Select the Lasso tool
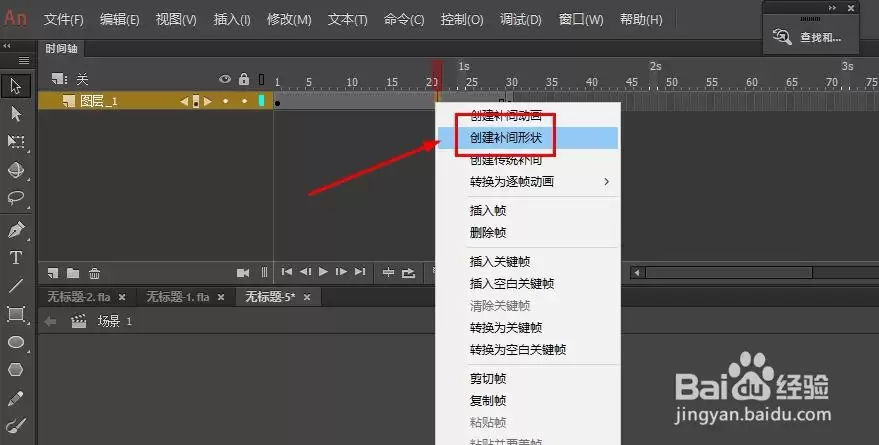Image resolution: width=879 pixels, height=445 pixels. [x=16, y=198]
